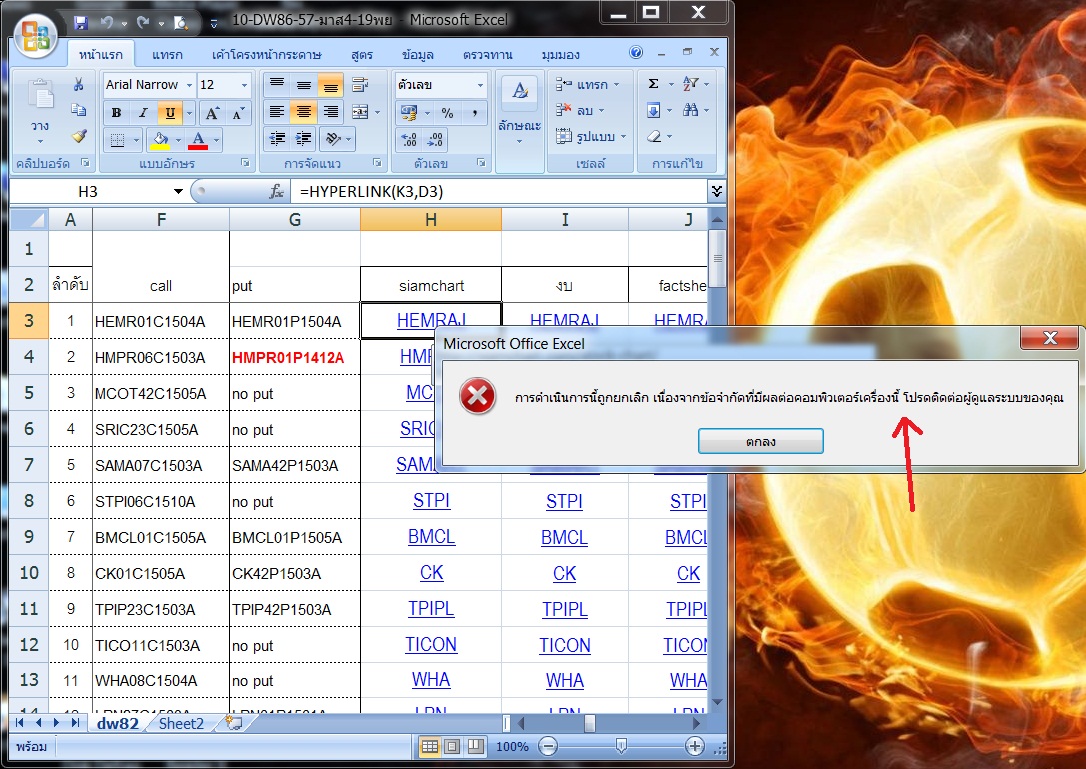This screenshot has height=769, width=1086.
Task: Open Find & Select binoculars icon
Action: coord(690,109)
